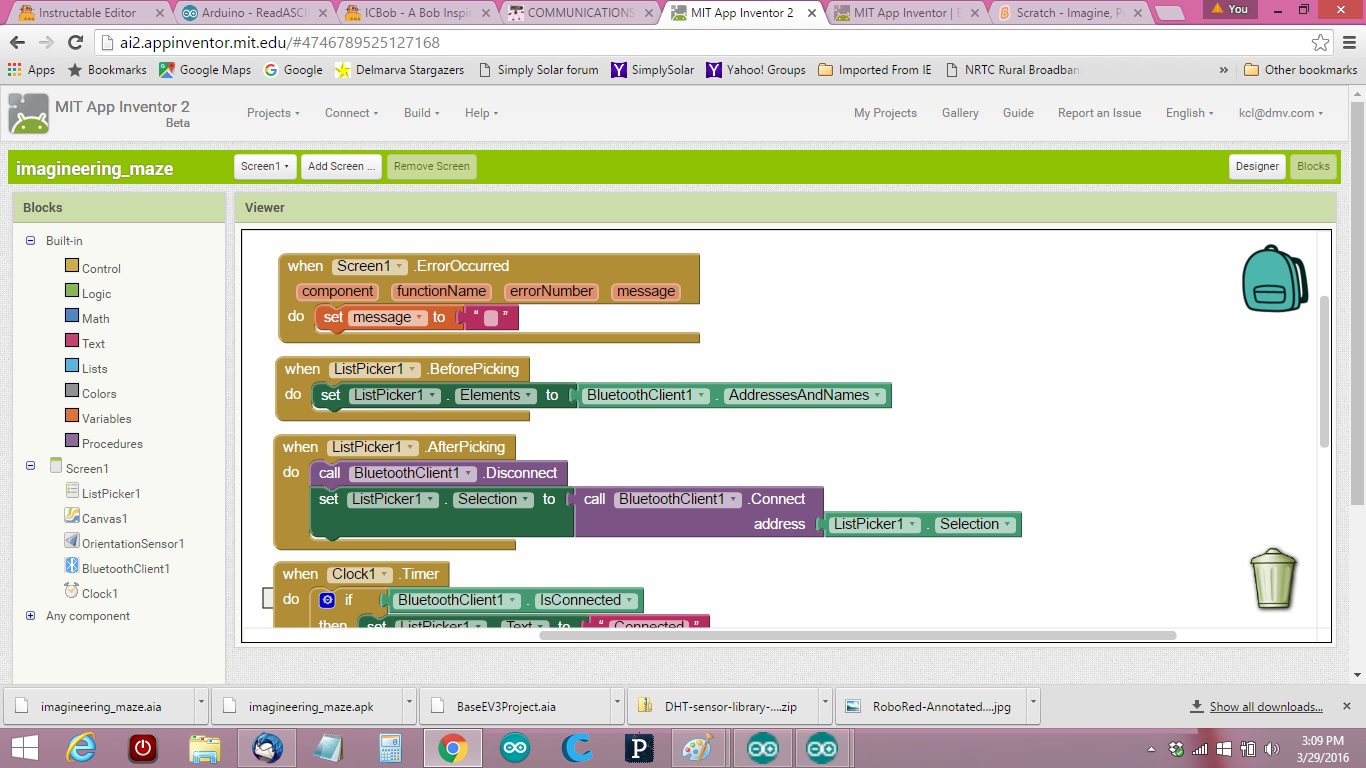1366x768 pixels.
Task: Switch to the Blocks view
Action: point(1313,167)
